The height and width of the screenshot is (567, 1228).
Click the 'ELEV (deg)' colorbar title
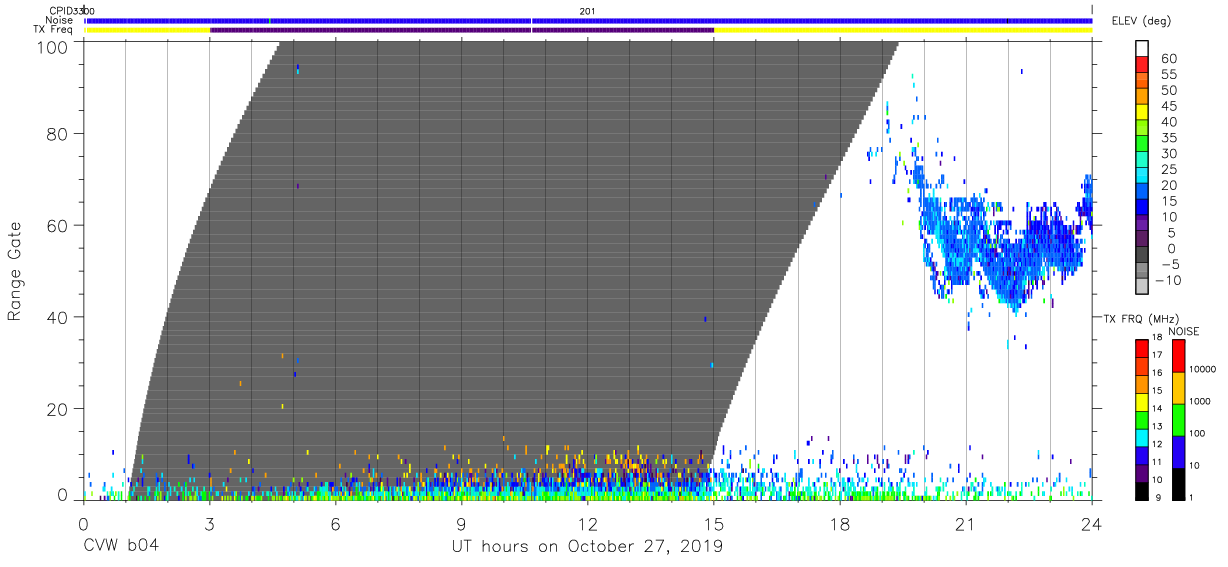coord(1141,21)
